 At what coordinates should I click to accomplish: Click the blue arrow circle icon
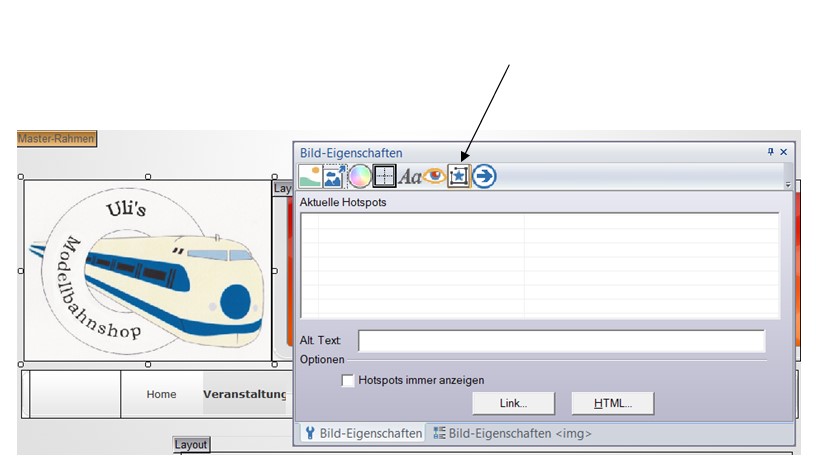tap(484, 176)
